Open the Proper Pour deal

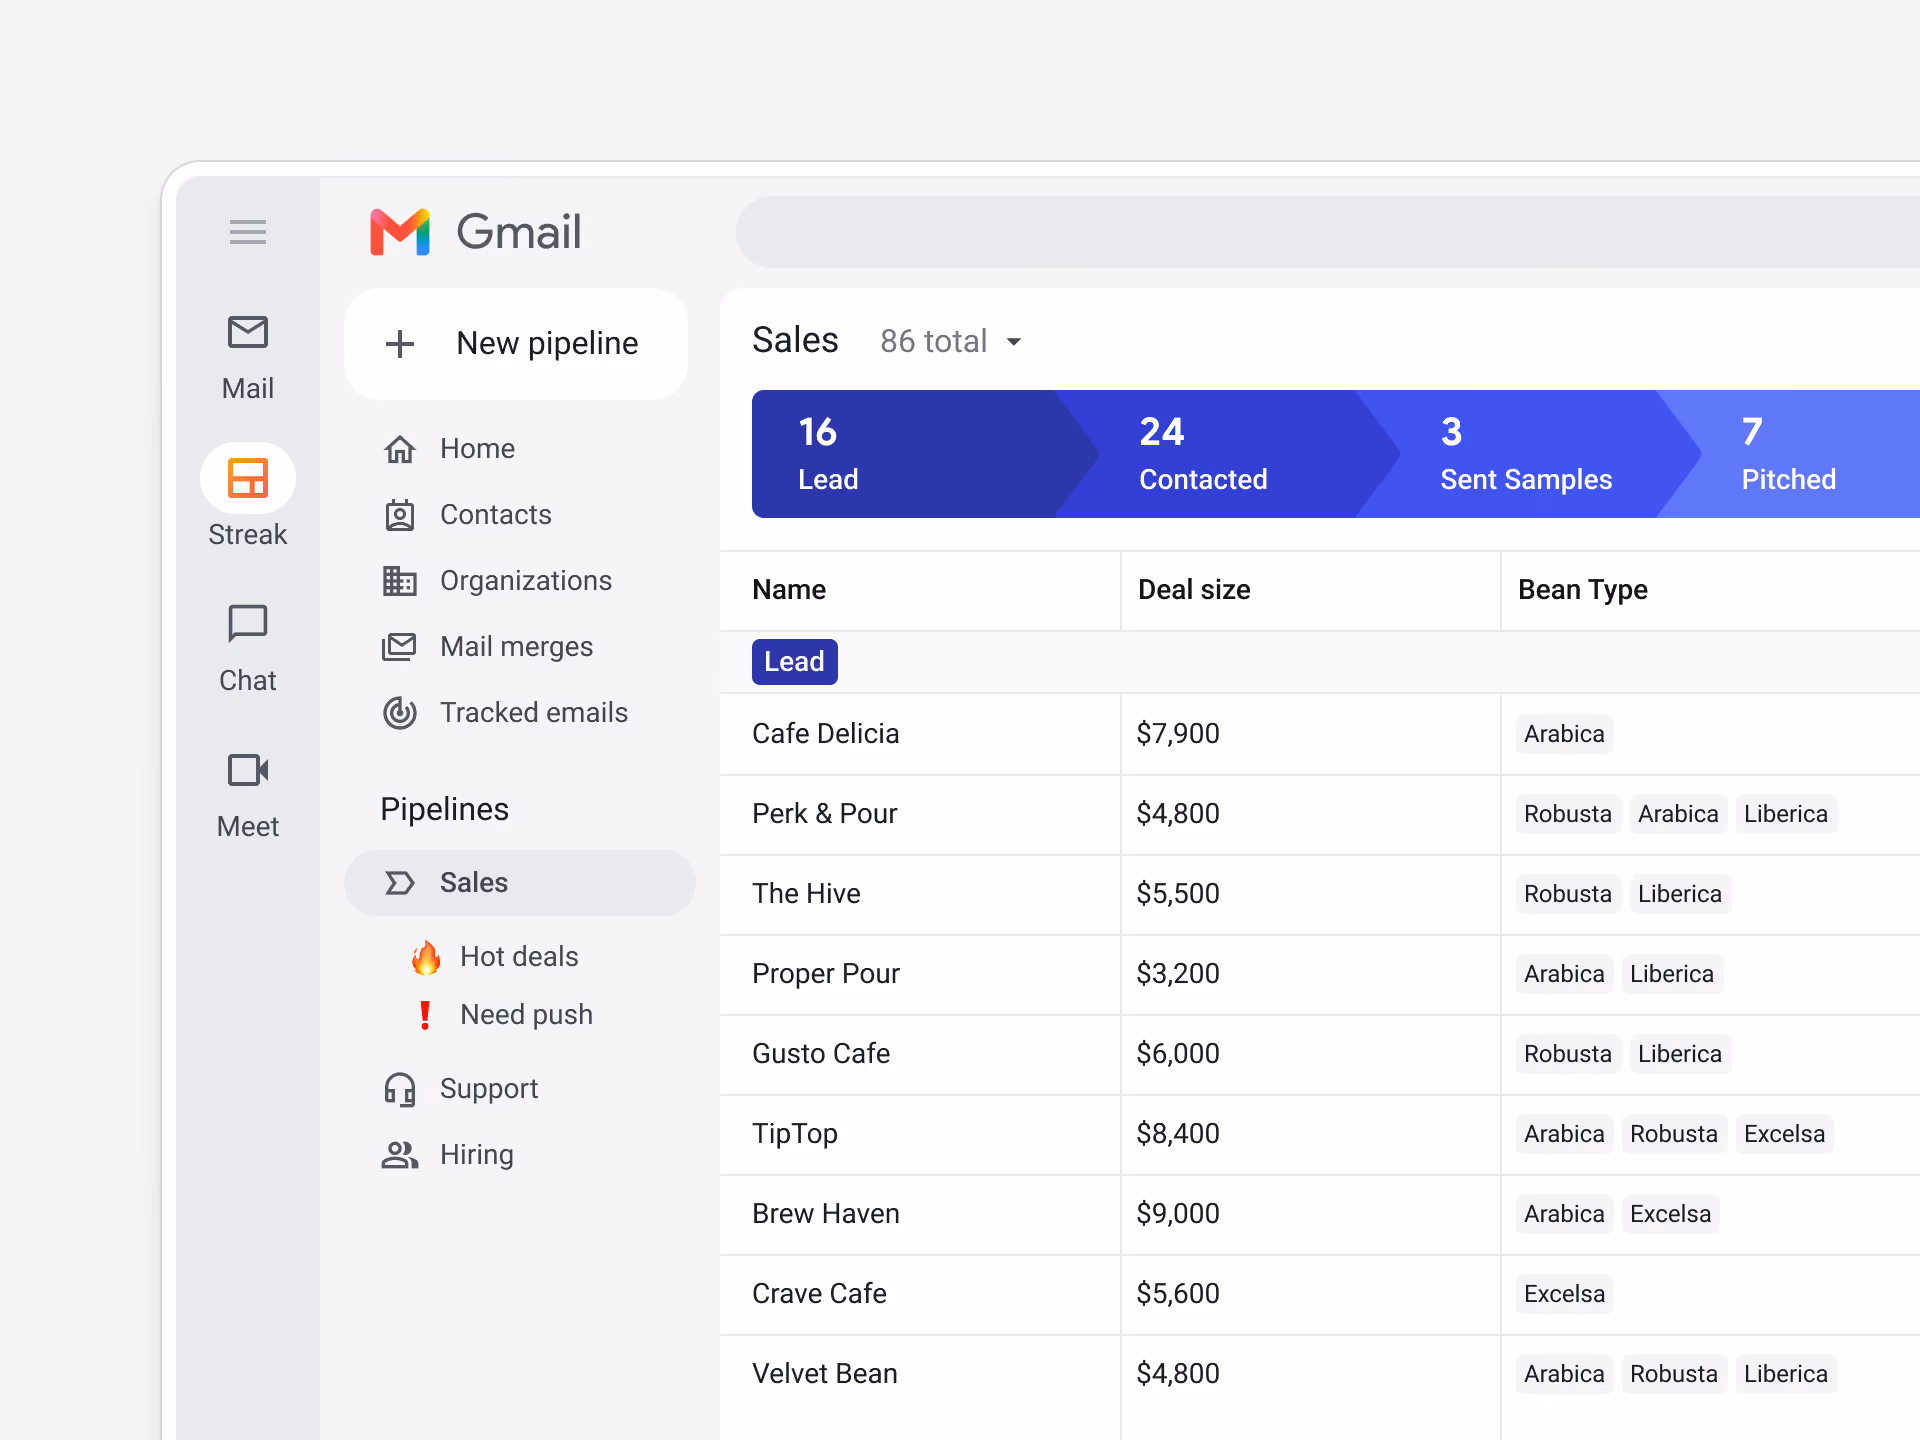click(826, 974)
